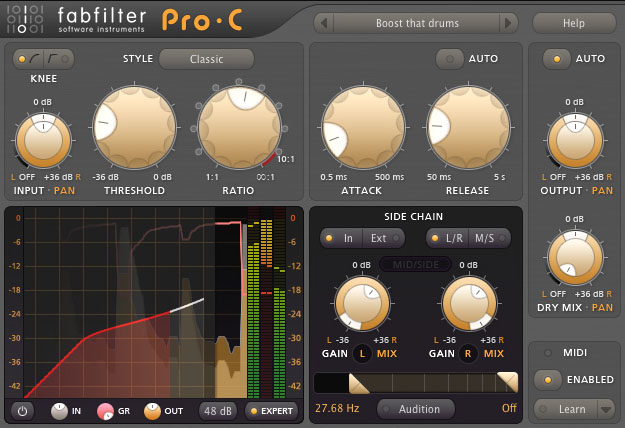Click the OUTPUT PAN label
The height and width of the screenshot is (428, 625).
[602, 190]
